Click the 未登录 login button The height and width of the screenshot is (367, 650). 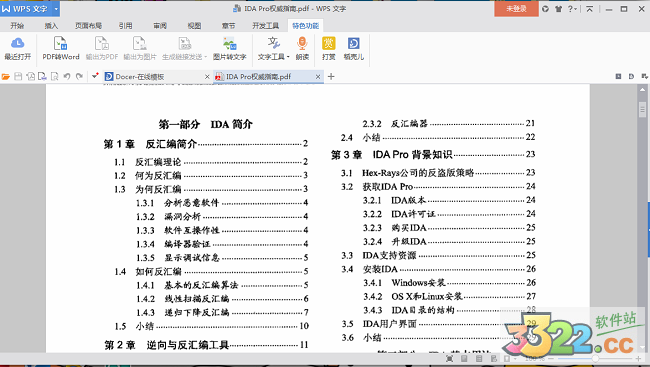pos(516,9)
